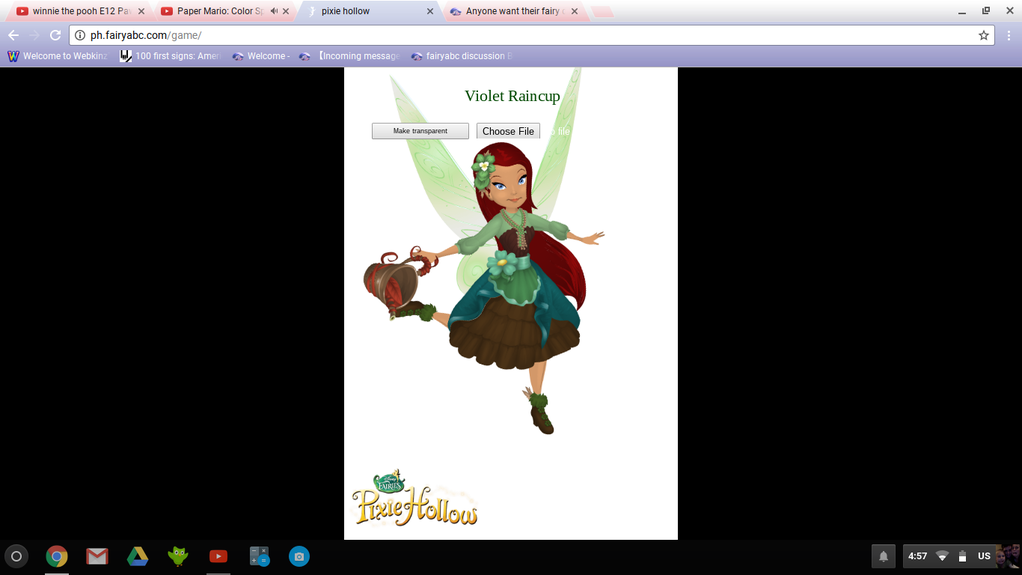This screenshot has height=575, width=1022.
Task: Launch Gmail from the shelf
Action: click(97, 556)
